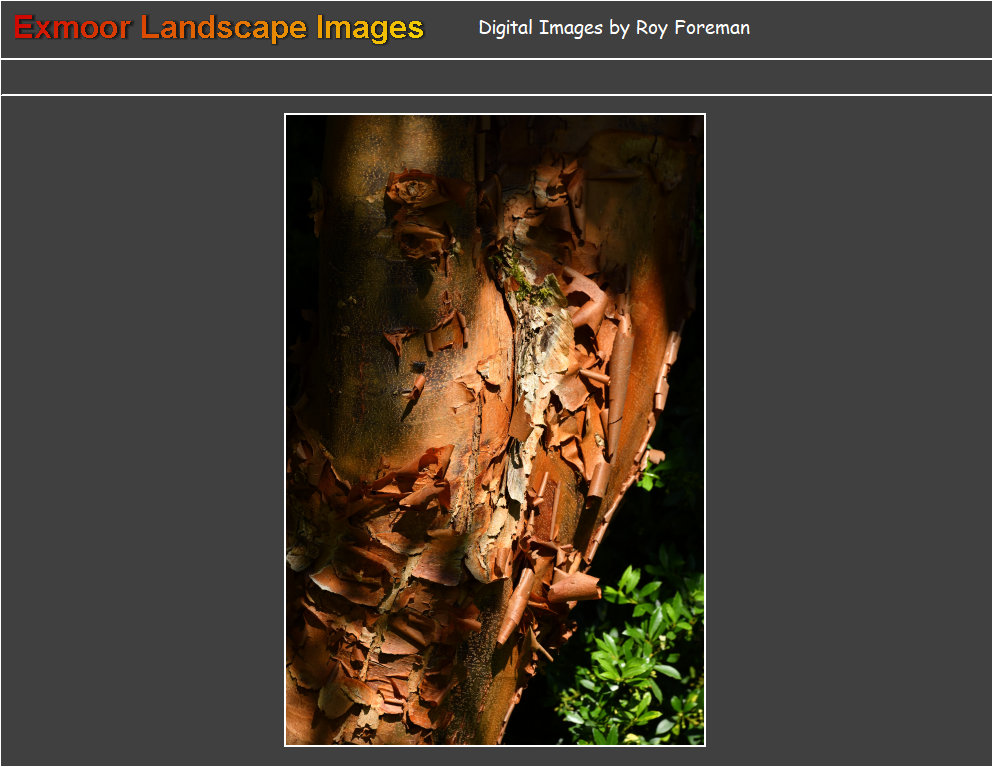Image resolution: width=993 pixels, height=767 pixels.
Task: Click the rolled bark curl near photo bottom
Action: tap(516, 607)
